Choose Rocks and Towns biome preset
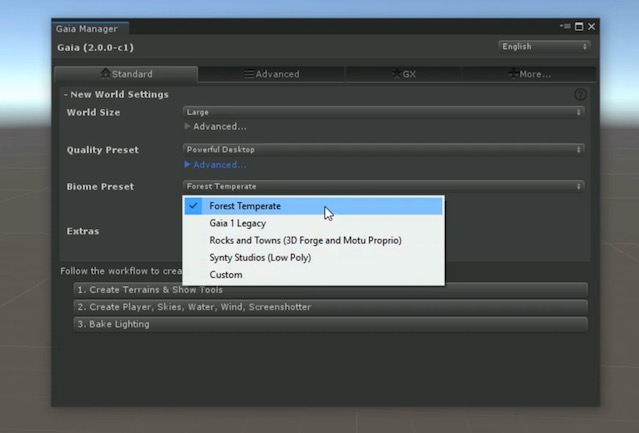Screen dimensions: 639x433 [x=313, y=240]
